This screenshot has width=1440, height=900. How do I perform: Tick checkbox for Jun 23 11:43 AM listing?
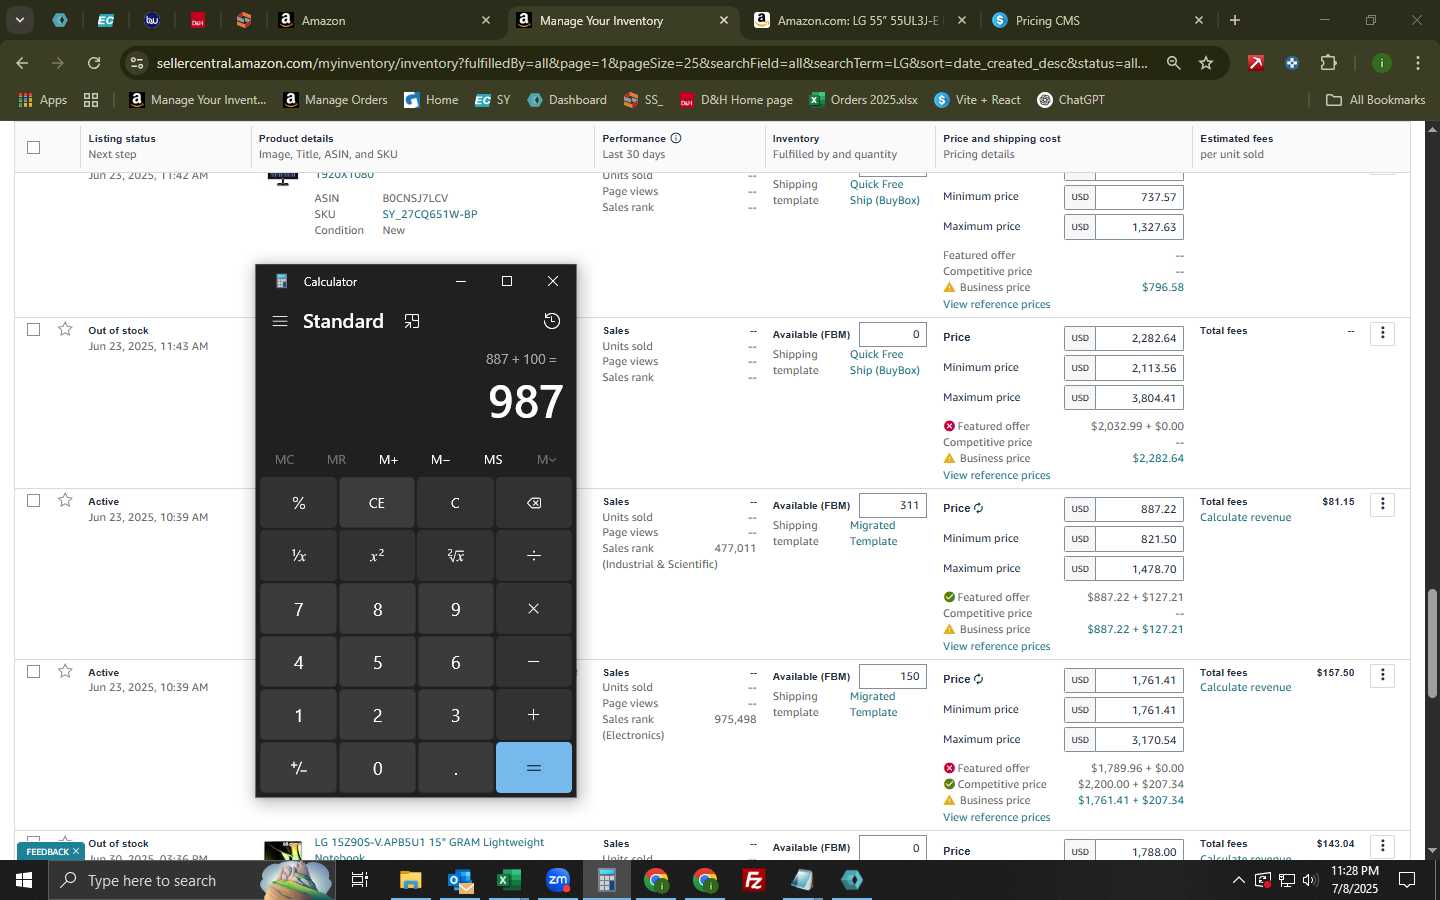coord(33,329)
